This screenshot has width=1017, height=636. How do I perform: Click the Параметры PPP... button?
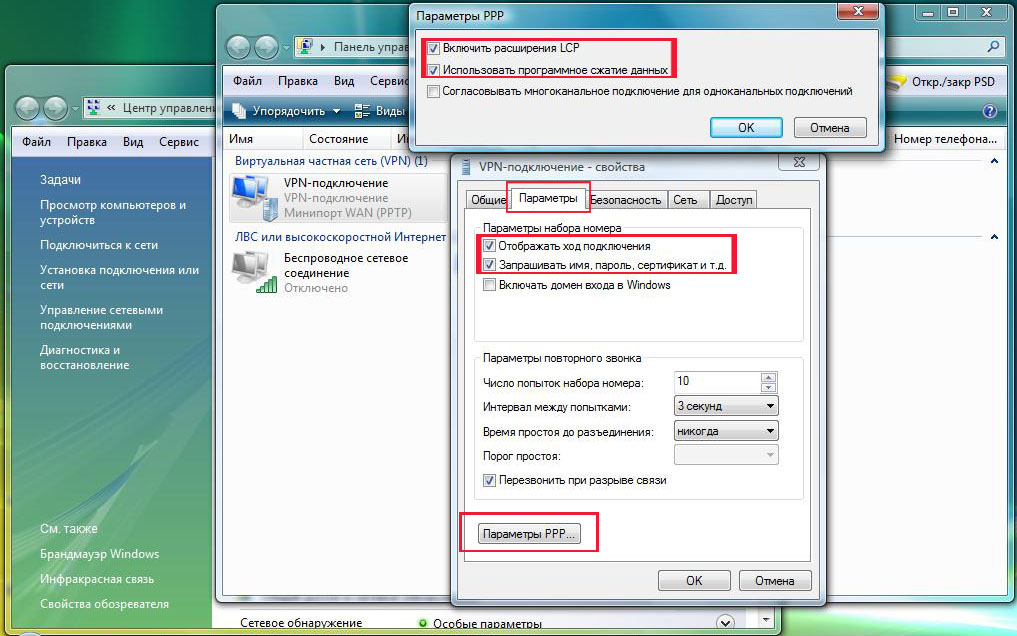pyautogui.click(x=529, y=534)
